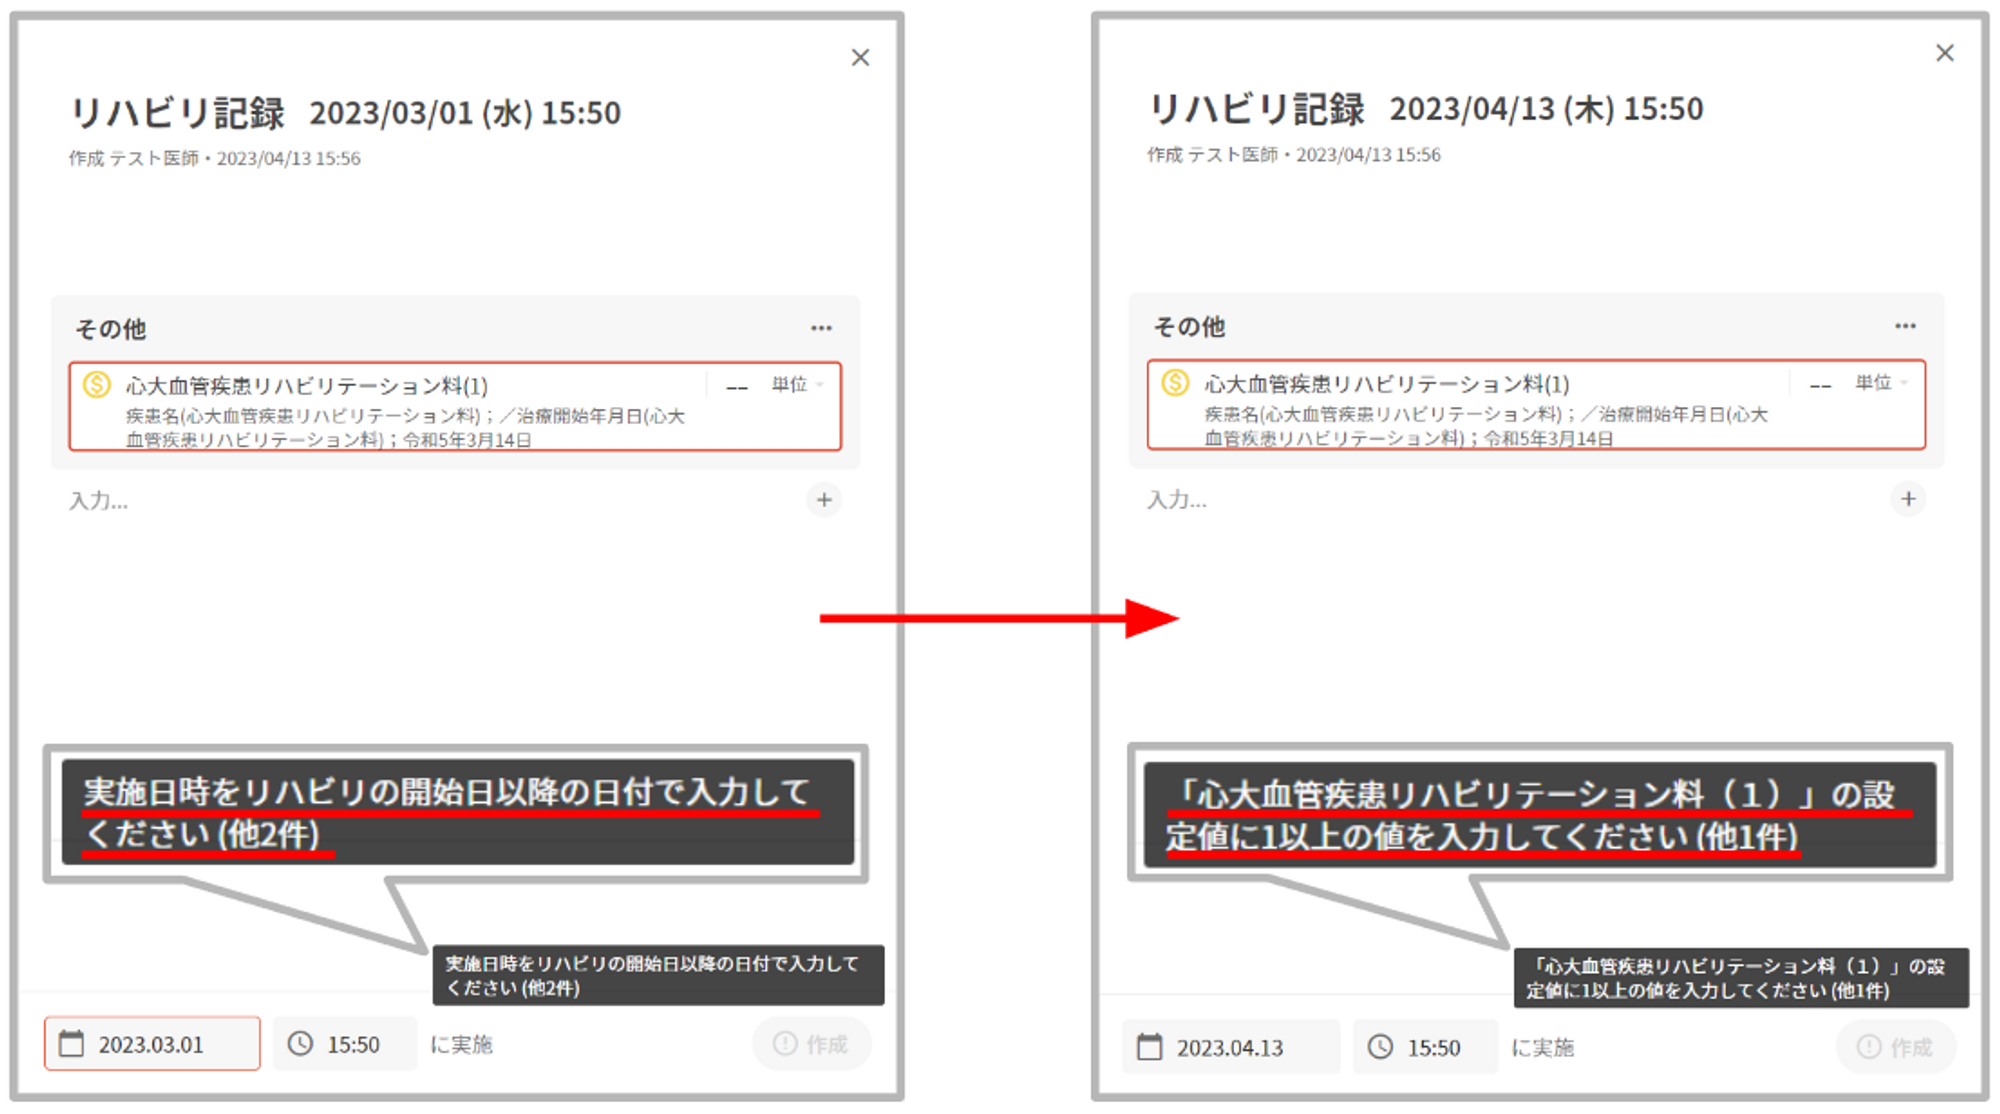Open three-dot menu in right その他 section
The image size is (2000, 1114).
tap(1904, 326)
